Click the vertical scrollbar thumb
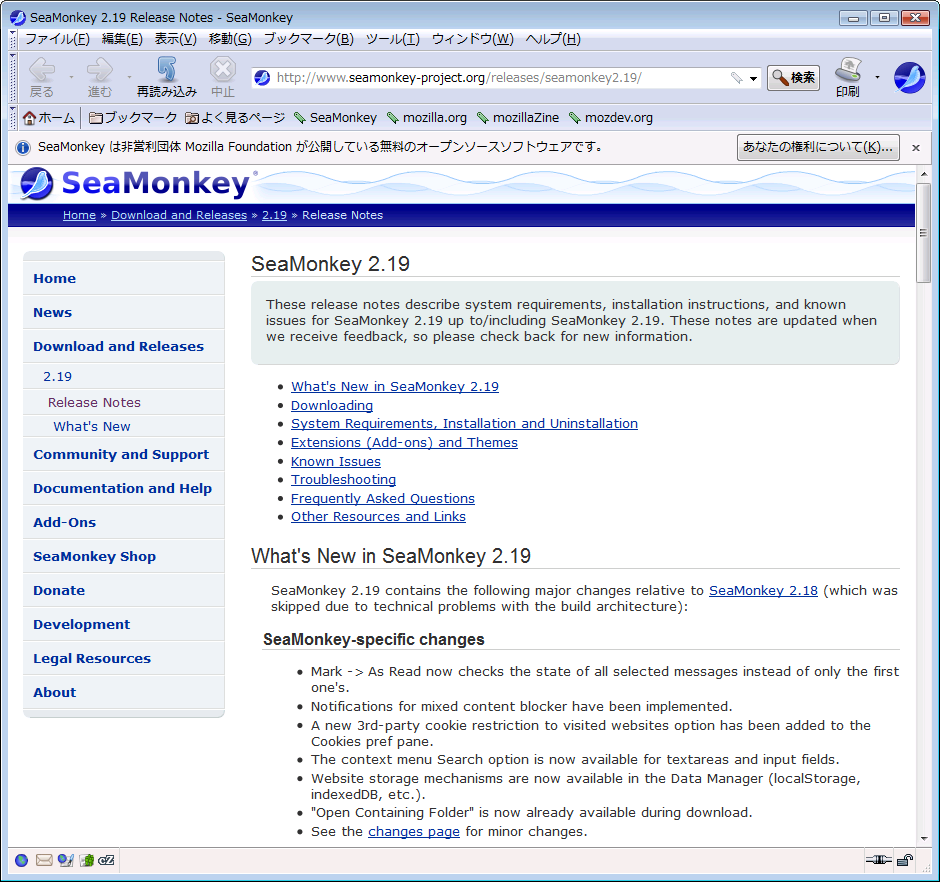This screenshot has width=940, height=882. click(923, 233)
